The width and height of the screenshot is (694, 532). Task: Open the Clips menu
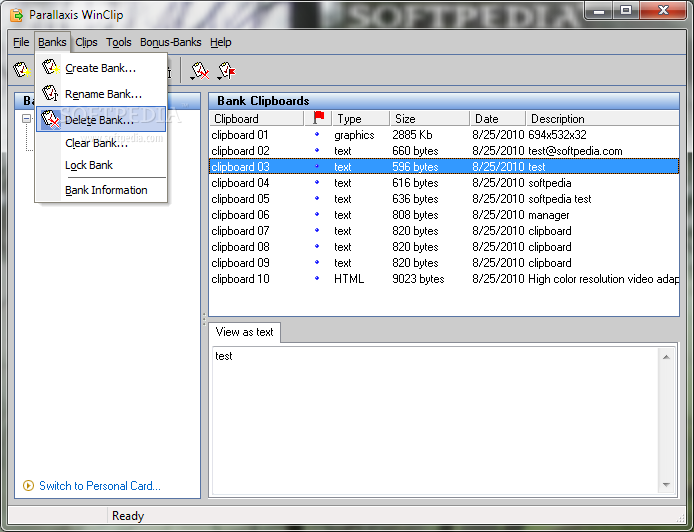tap(86, 42)
